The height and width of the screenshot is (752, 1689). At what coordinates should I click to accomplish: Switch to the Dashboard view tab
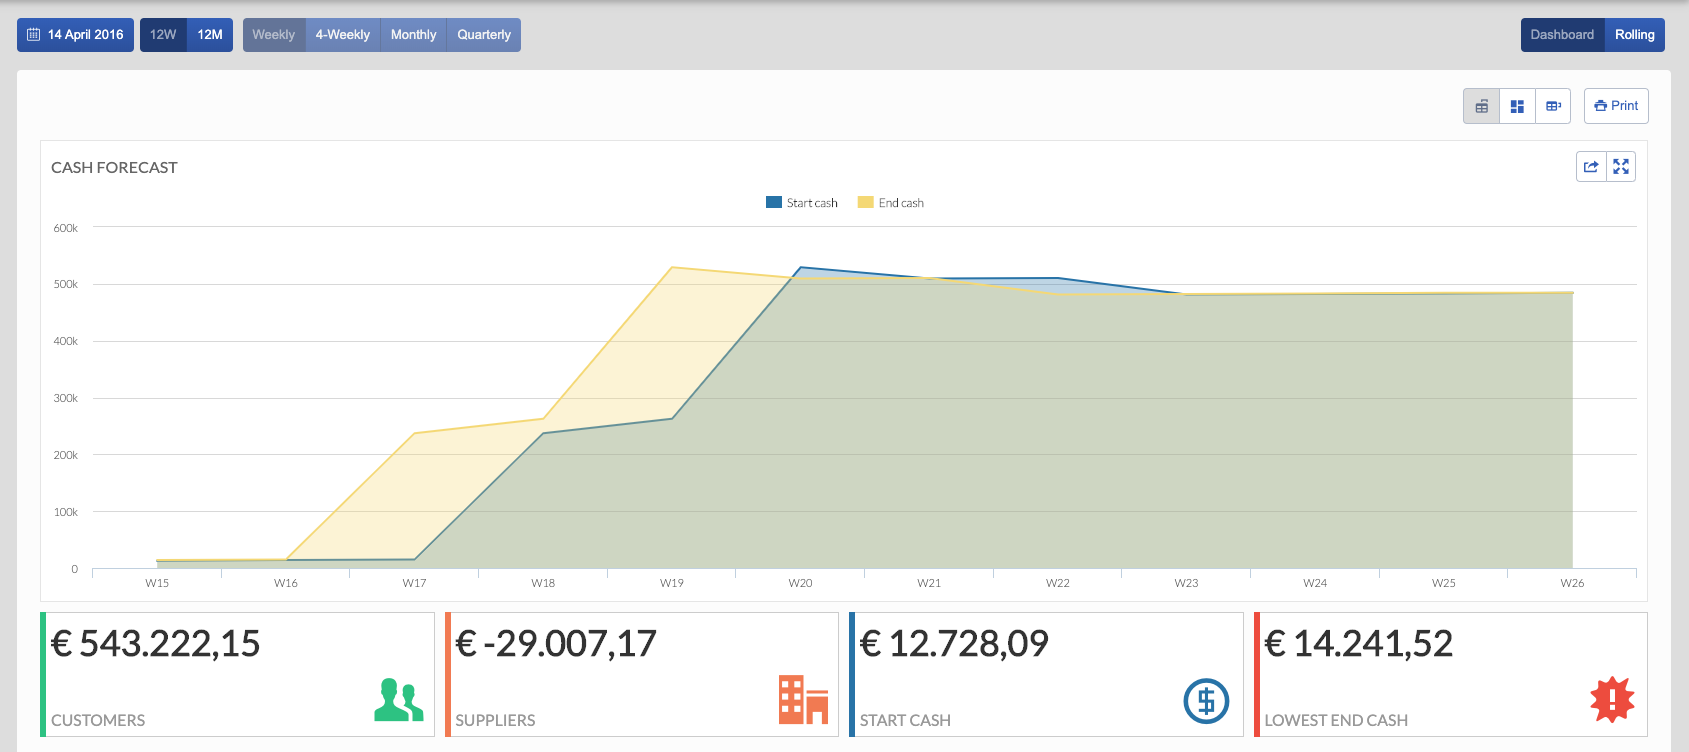[1562, 35]
